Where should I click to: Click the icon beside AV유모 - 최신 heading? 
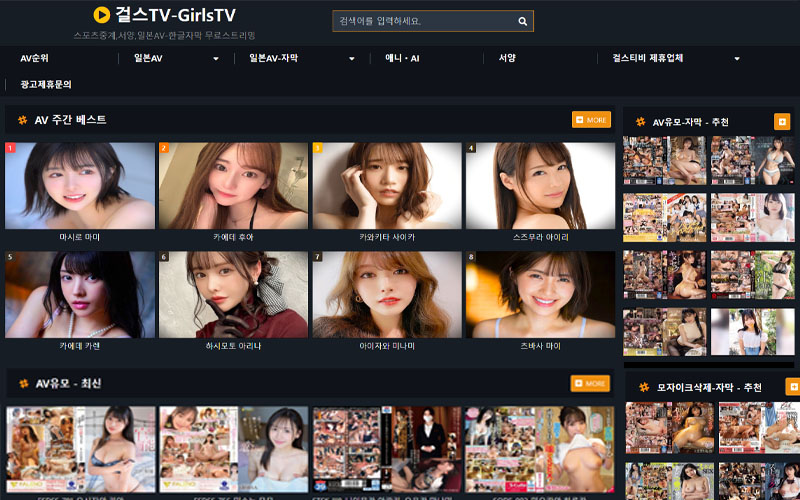pyautogui.click(x=23, y=384)
